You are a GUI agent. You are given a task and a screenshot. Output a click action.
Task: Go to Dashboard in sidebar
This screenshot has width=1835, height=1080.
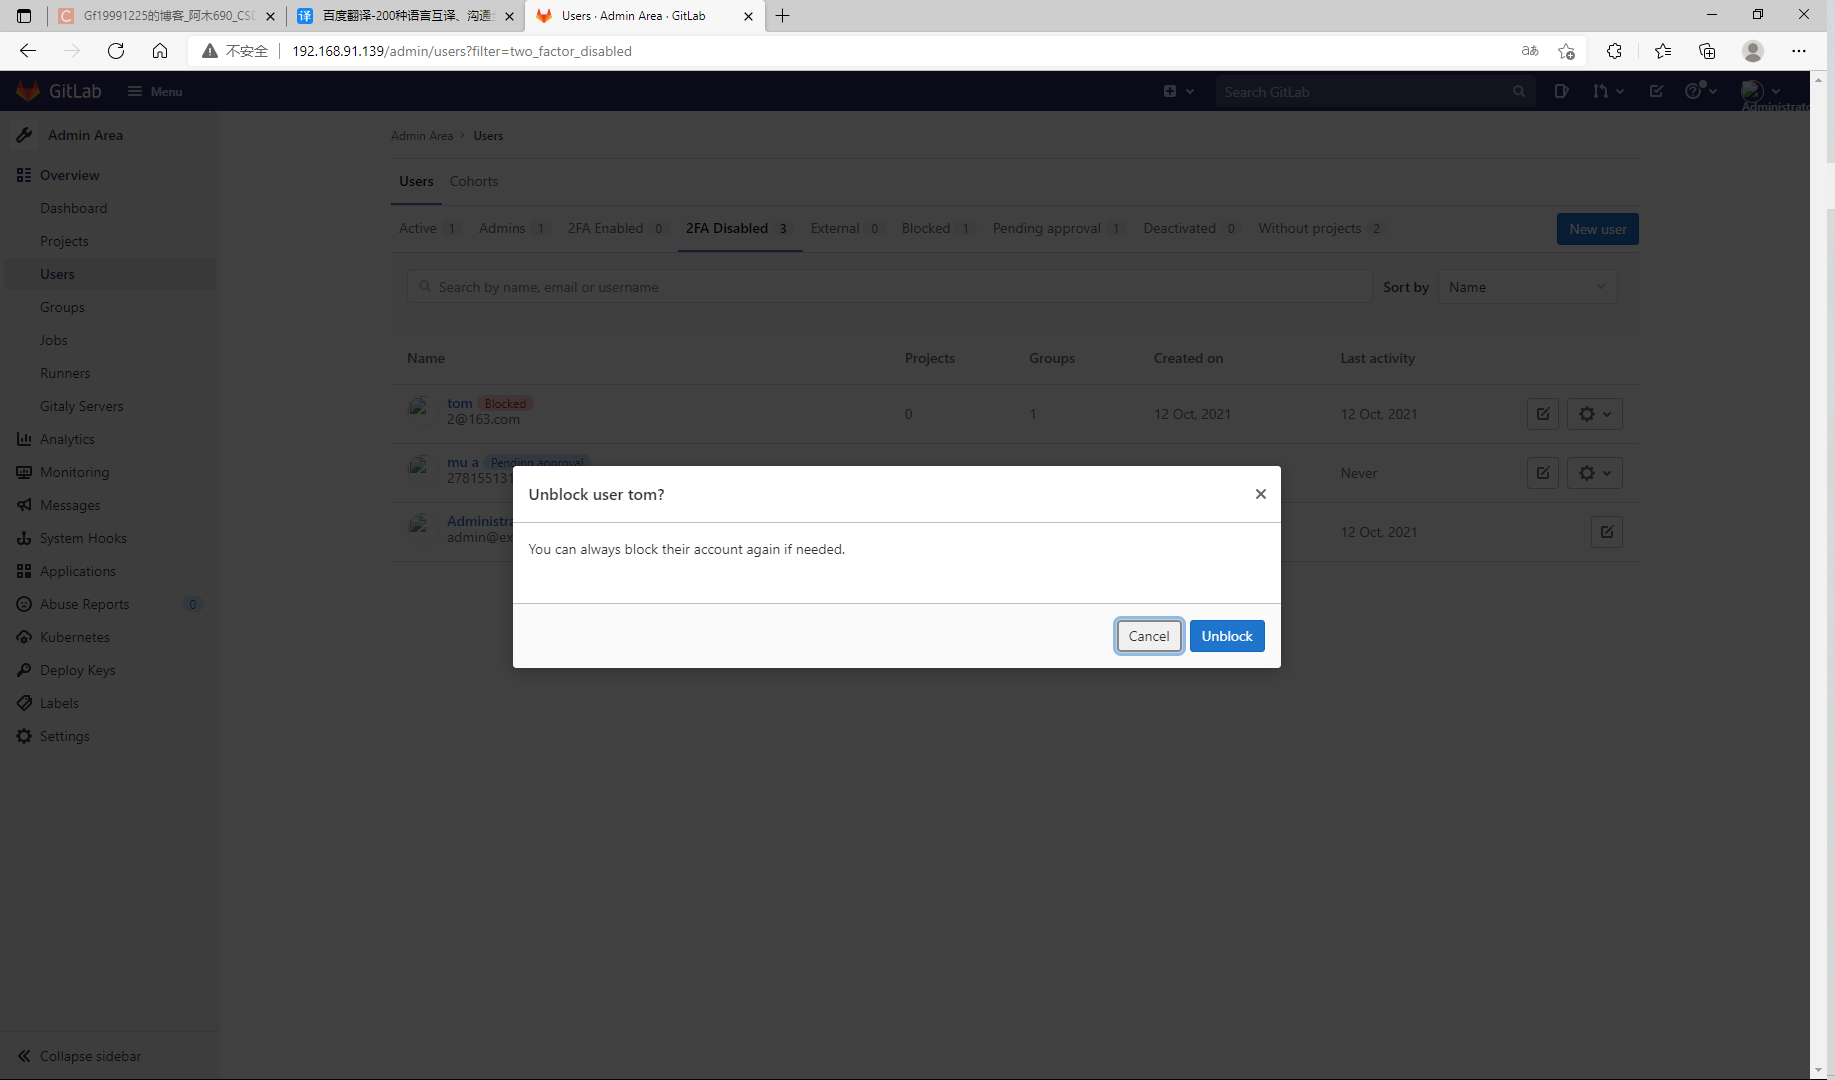coord(73,208)
